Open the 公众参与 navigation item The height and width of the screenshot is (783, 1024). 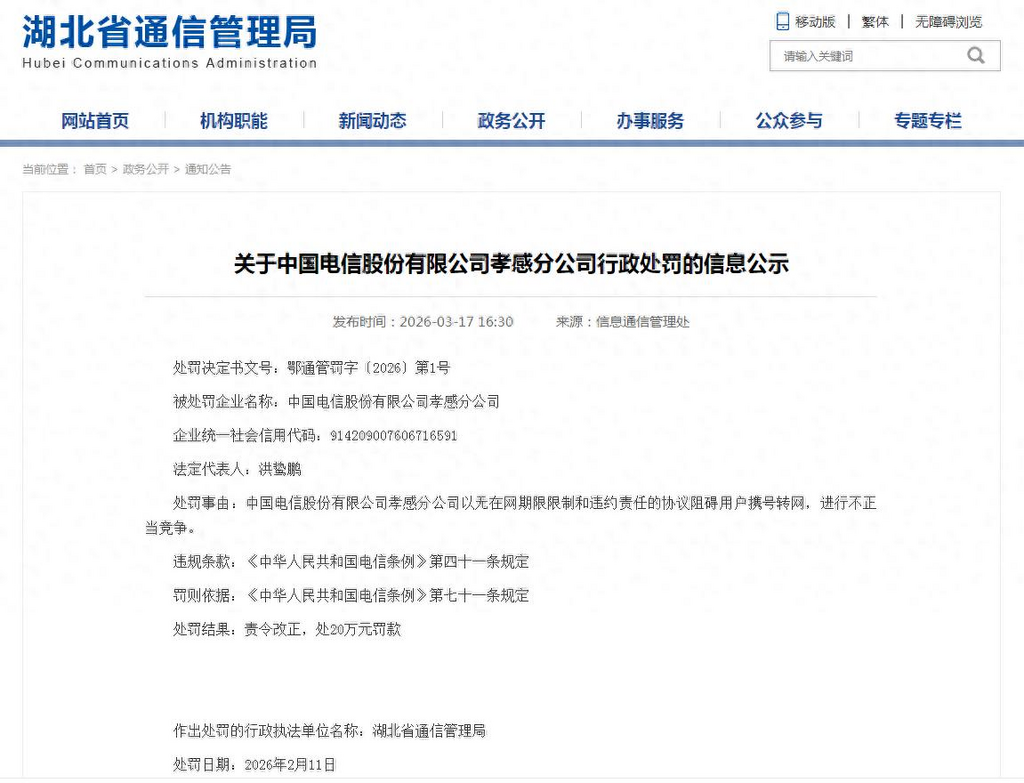789,121
